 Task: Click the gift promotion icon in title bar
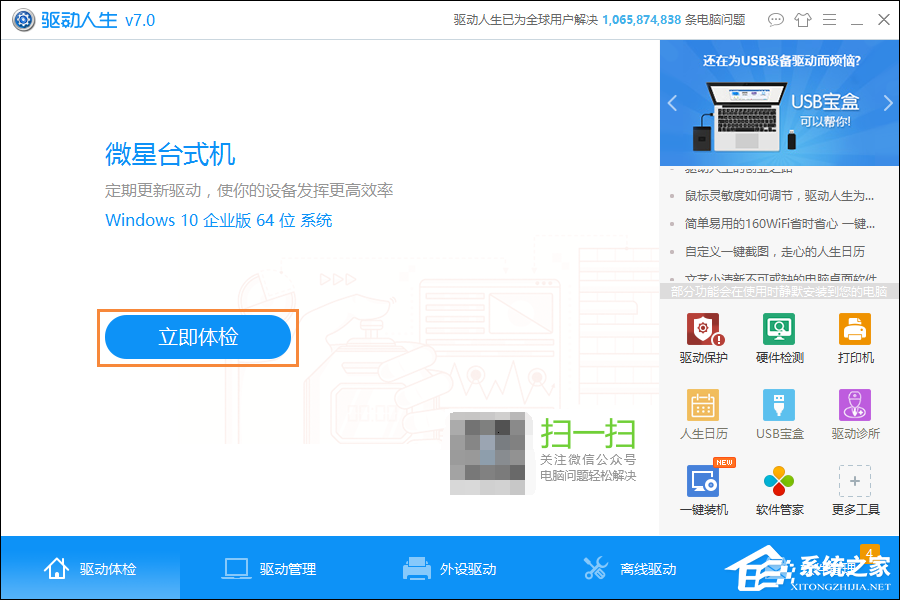(803, 19)
